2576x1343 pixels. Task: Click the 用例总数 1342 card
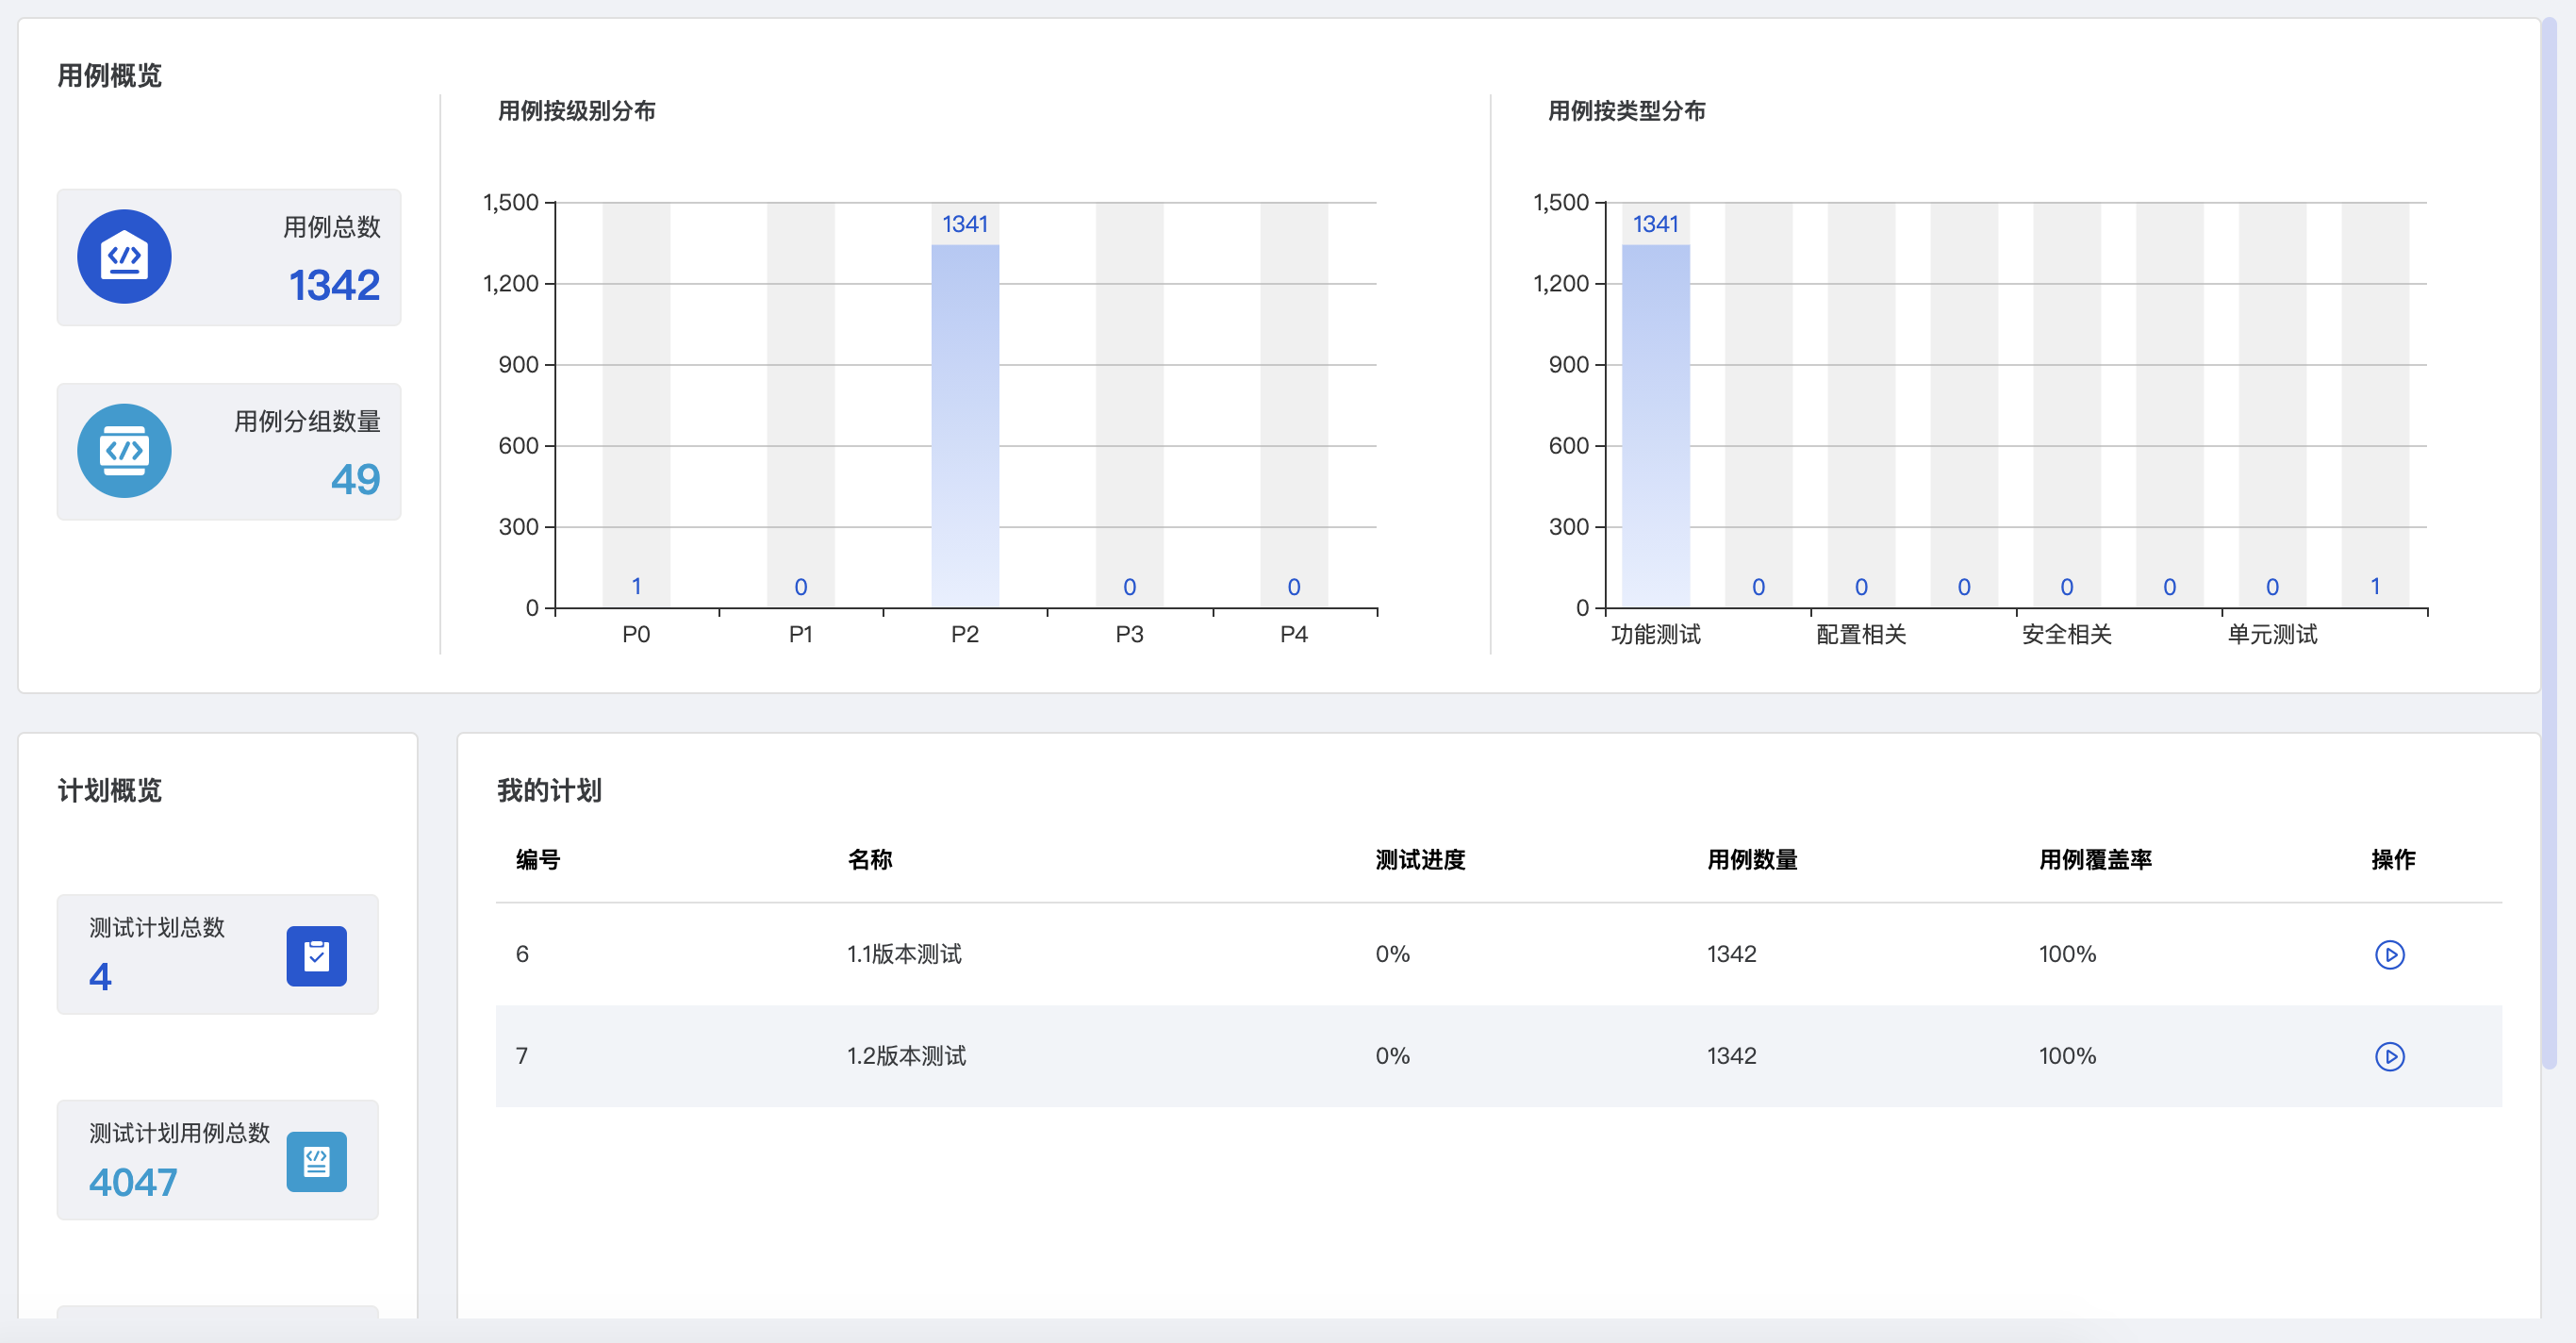(x=229, y=257)
